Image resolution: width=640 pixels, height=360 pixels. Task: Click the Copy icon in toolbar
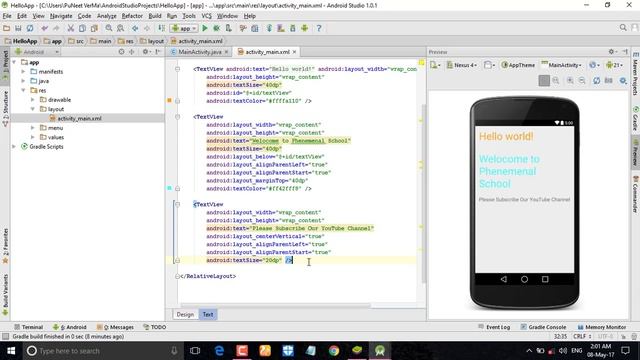(x=82, y=28)
